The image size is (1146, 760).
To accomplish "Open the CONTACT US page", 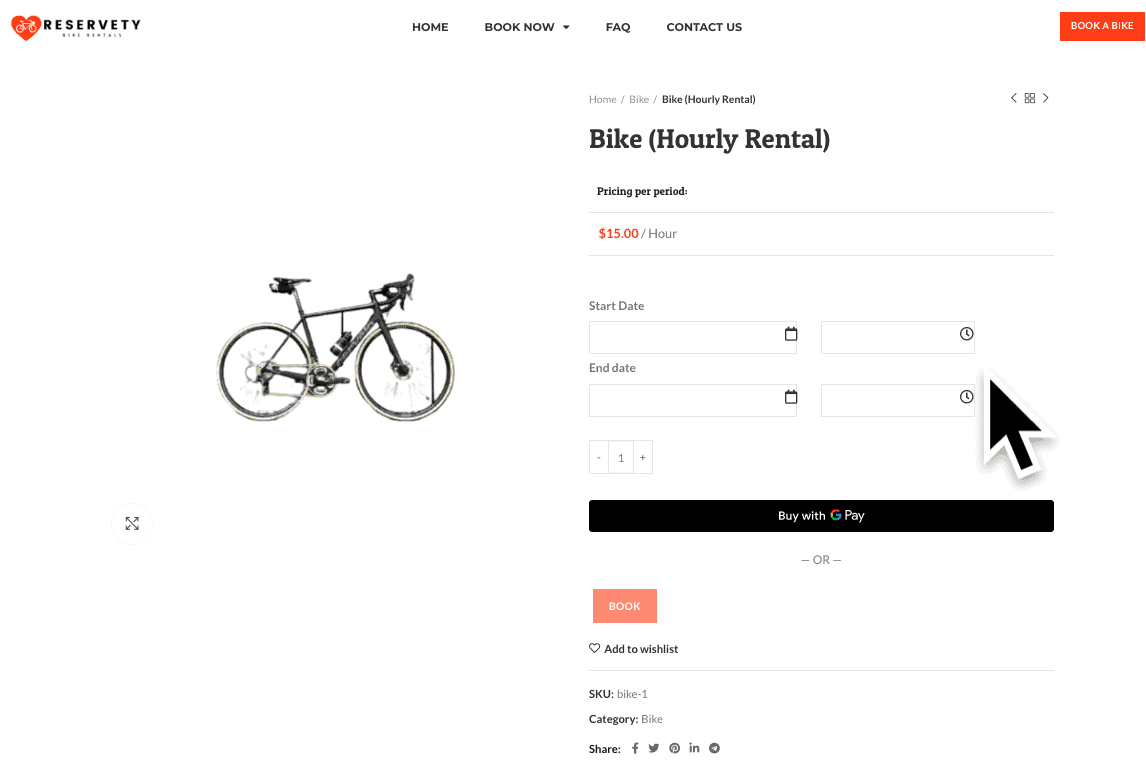I will tap(704, 27).
